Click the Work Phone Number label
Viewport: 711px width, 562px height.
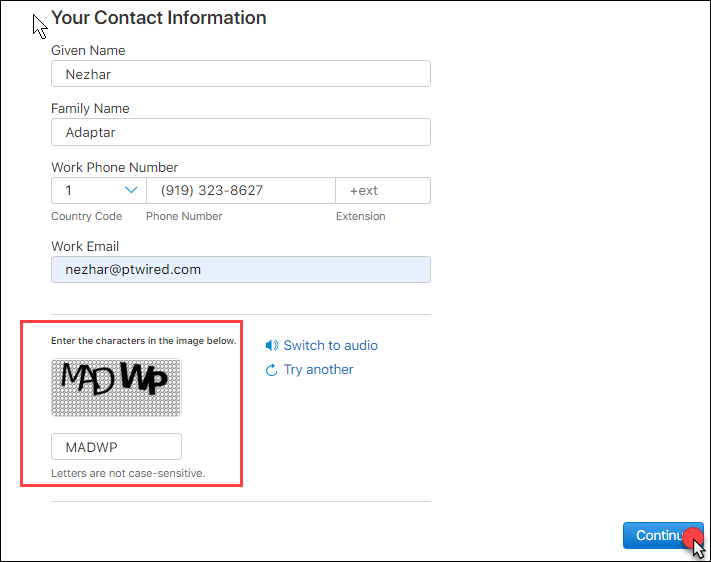pos(114,167)
